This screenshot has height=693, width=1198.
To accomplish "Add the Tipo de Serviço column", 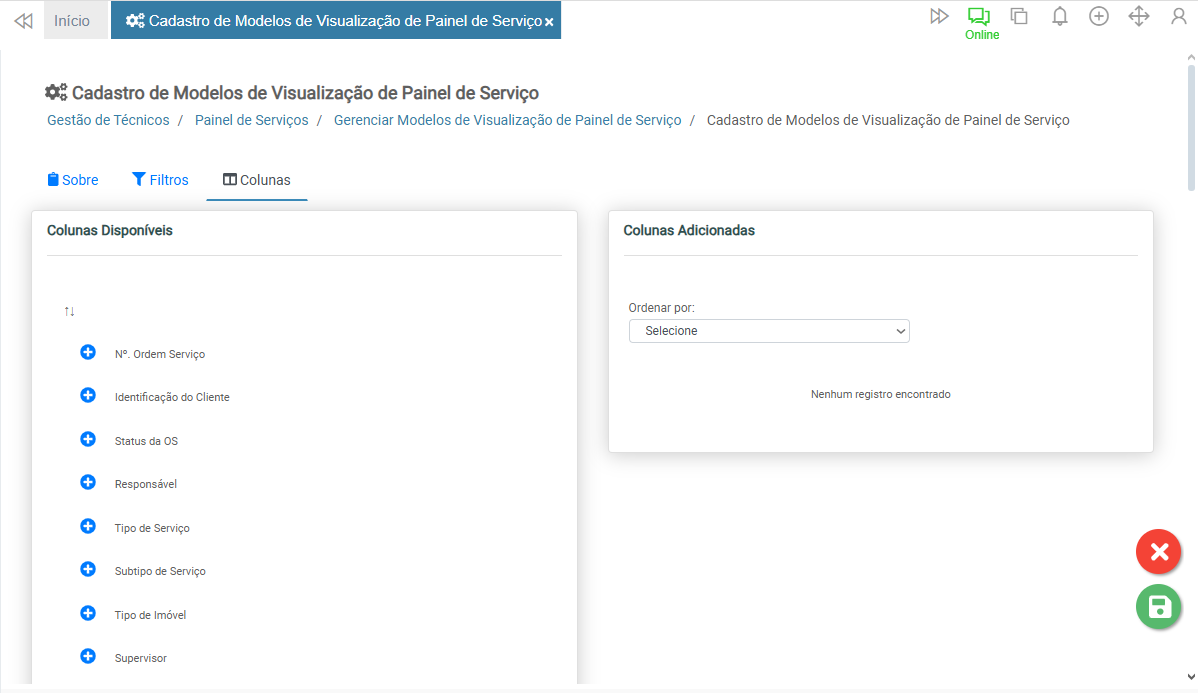I will pos(88,527).
